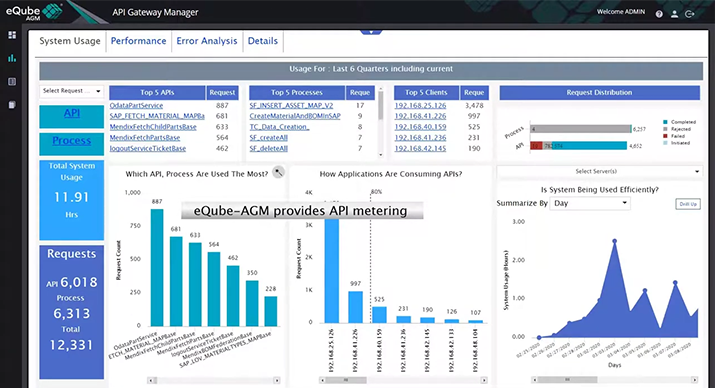
Task: Open the SAP_FETCH_MATERIAL_MAPBa link
Action: click(x=157, y=116)
